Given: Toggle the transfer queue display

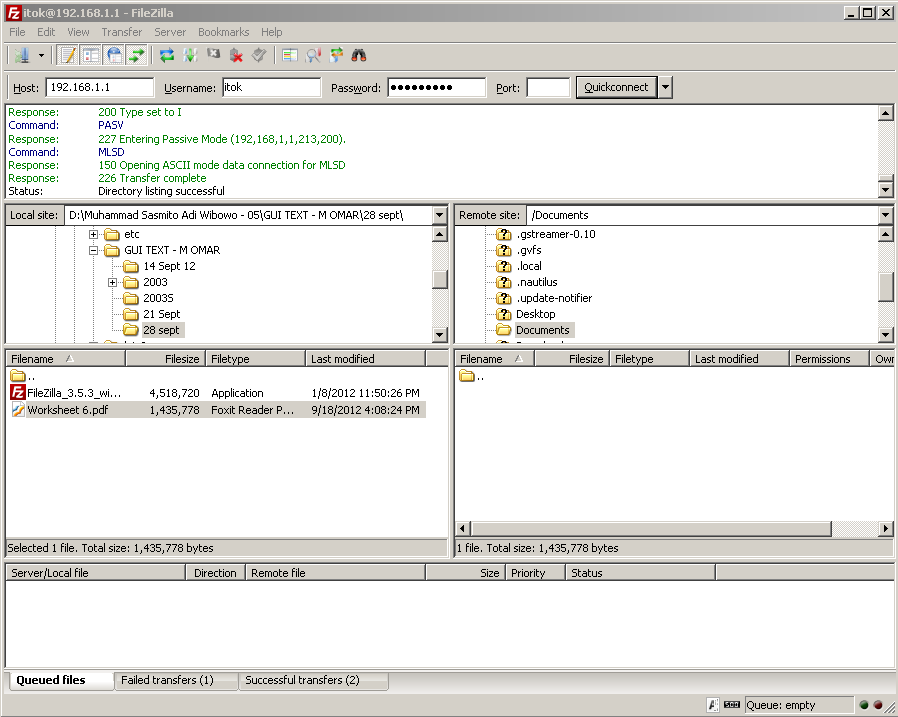Looking at the screenshot, I should [x=137, y=55].
